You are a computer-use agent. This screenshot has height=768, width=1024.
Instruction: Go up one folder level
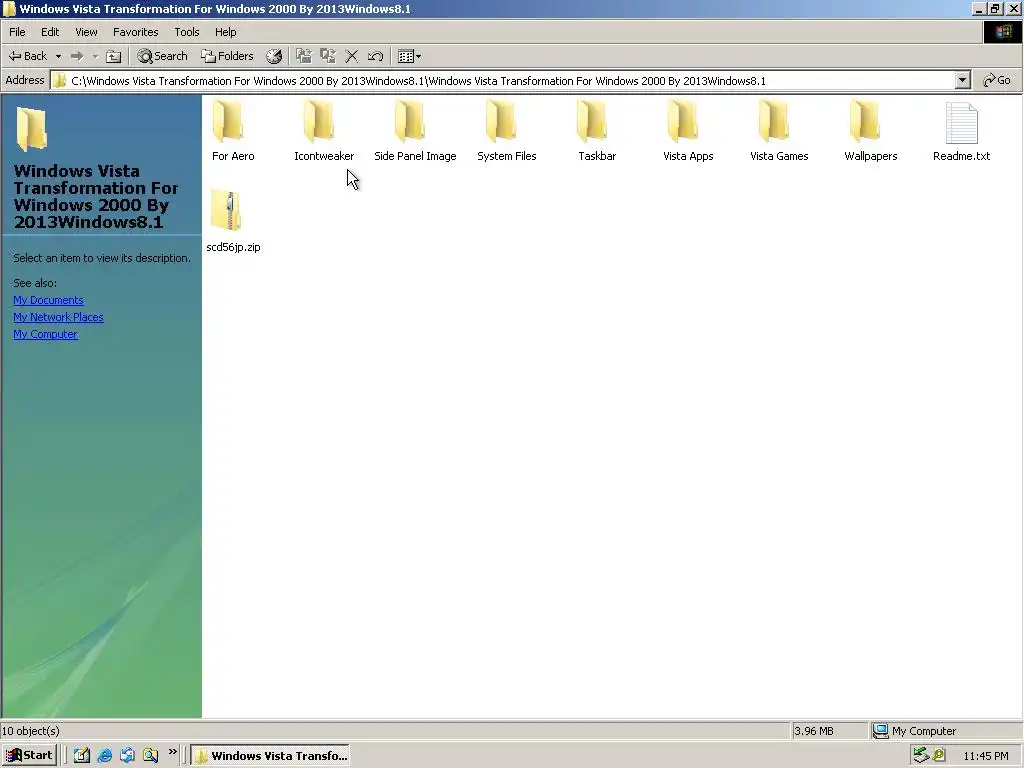pos(114,56)
